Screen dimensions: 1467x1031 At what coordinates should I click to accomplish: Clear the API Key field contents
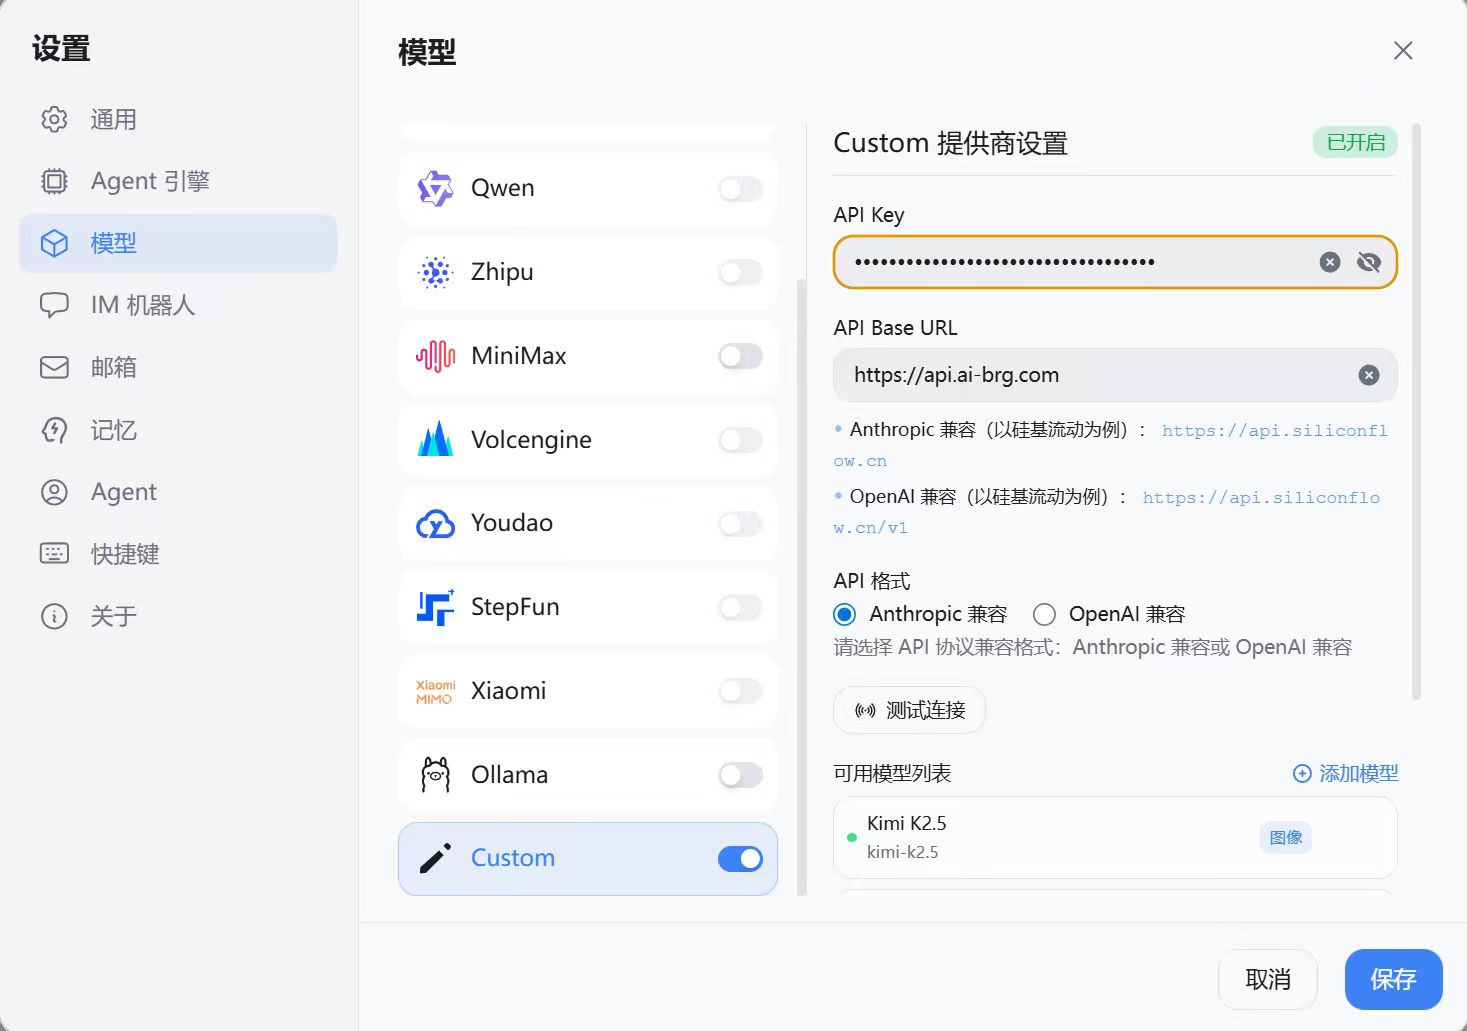click(1329, 262)
